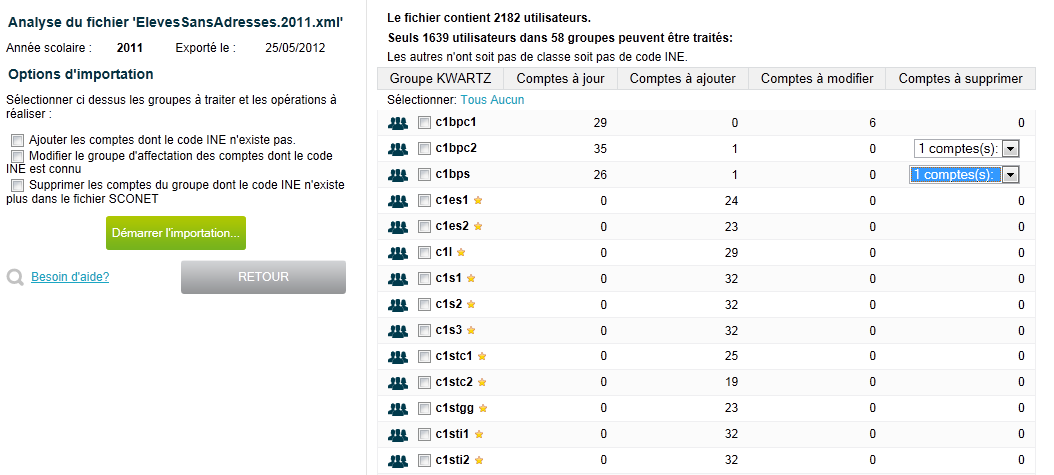Screen dimensions: 1054x475
Task: Click the star icon next to c1stc2
Action: pyautogui.click(x=481, y=382)
